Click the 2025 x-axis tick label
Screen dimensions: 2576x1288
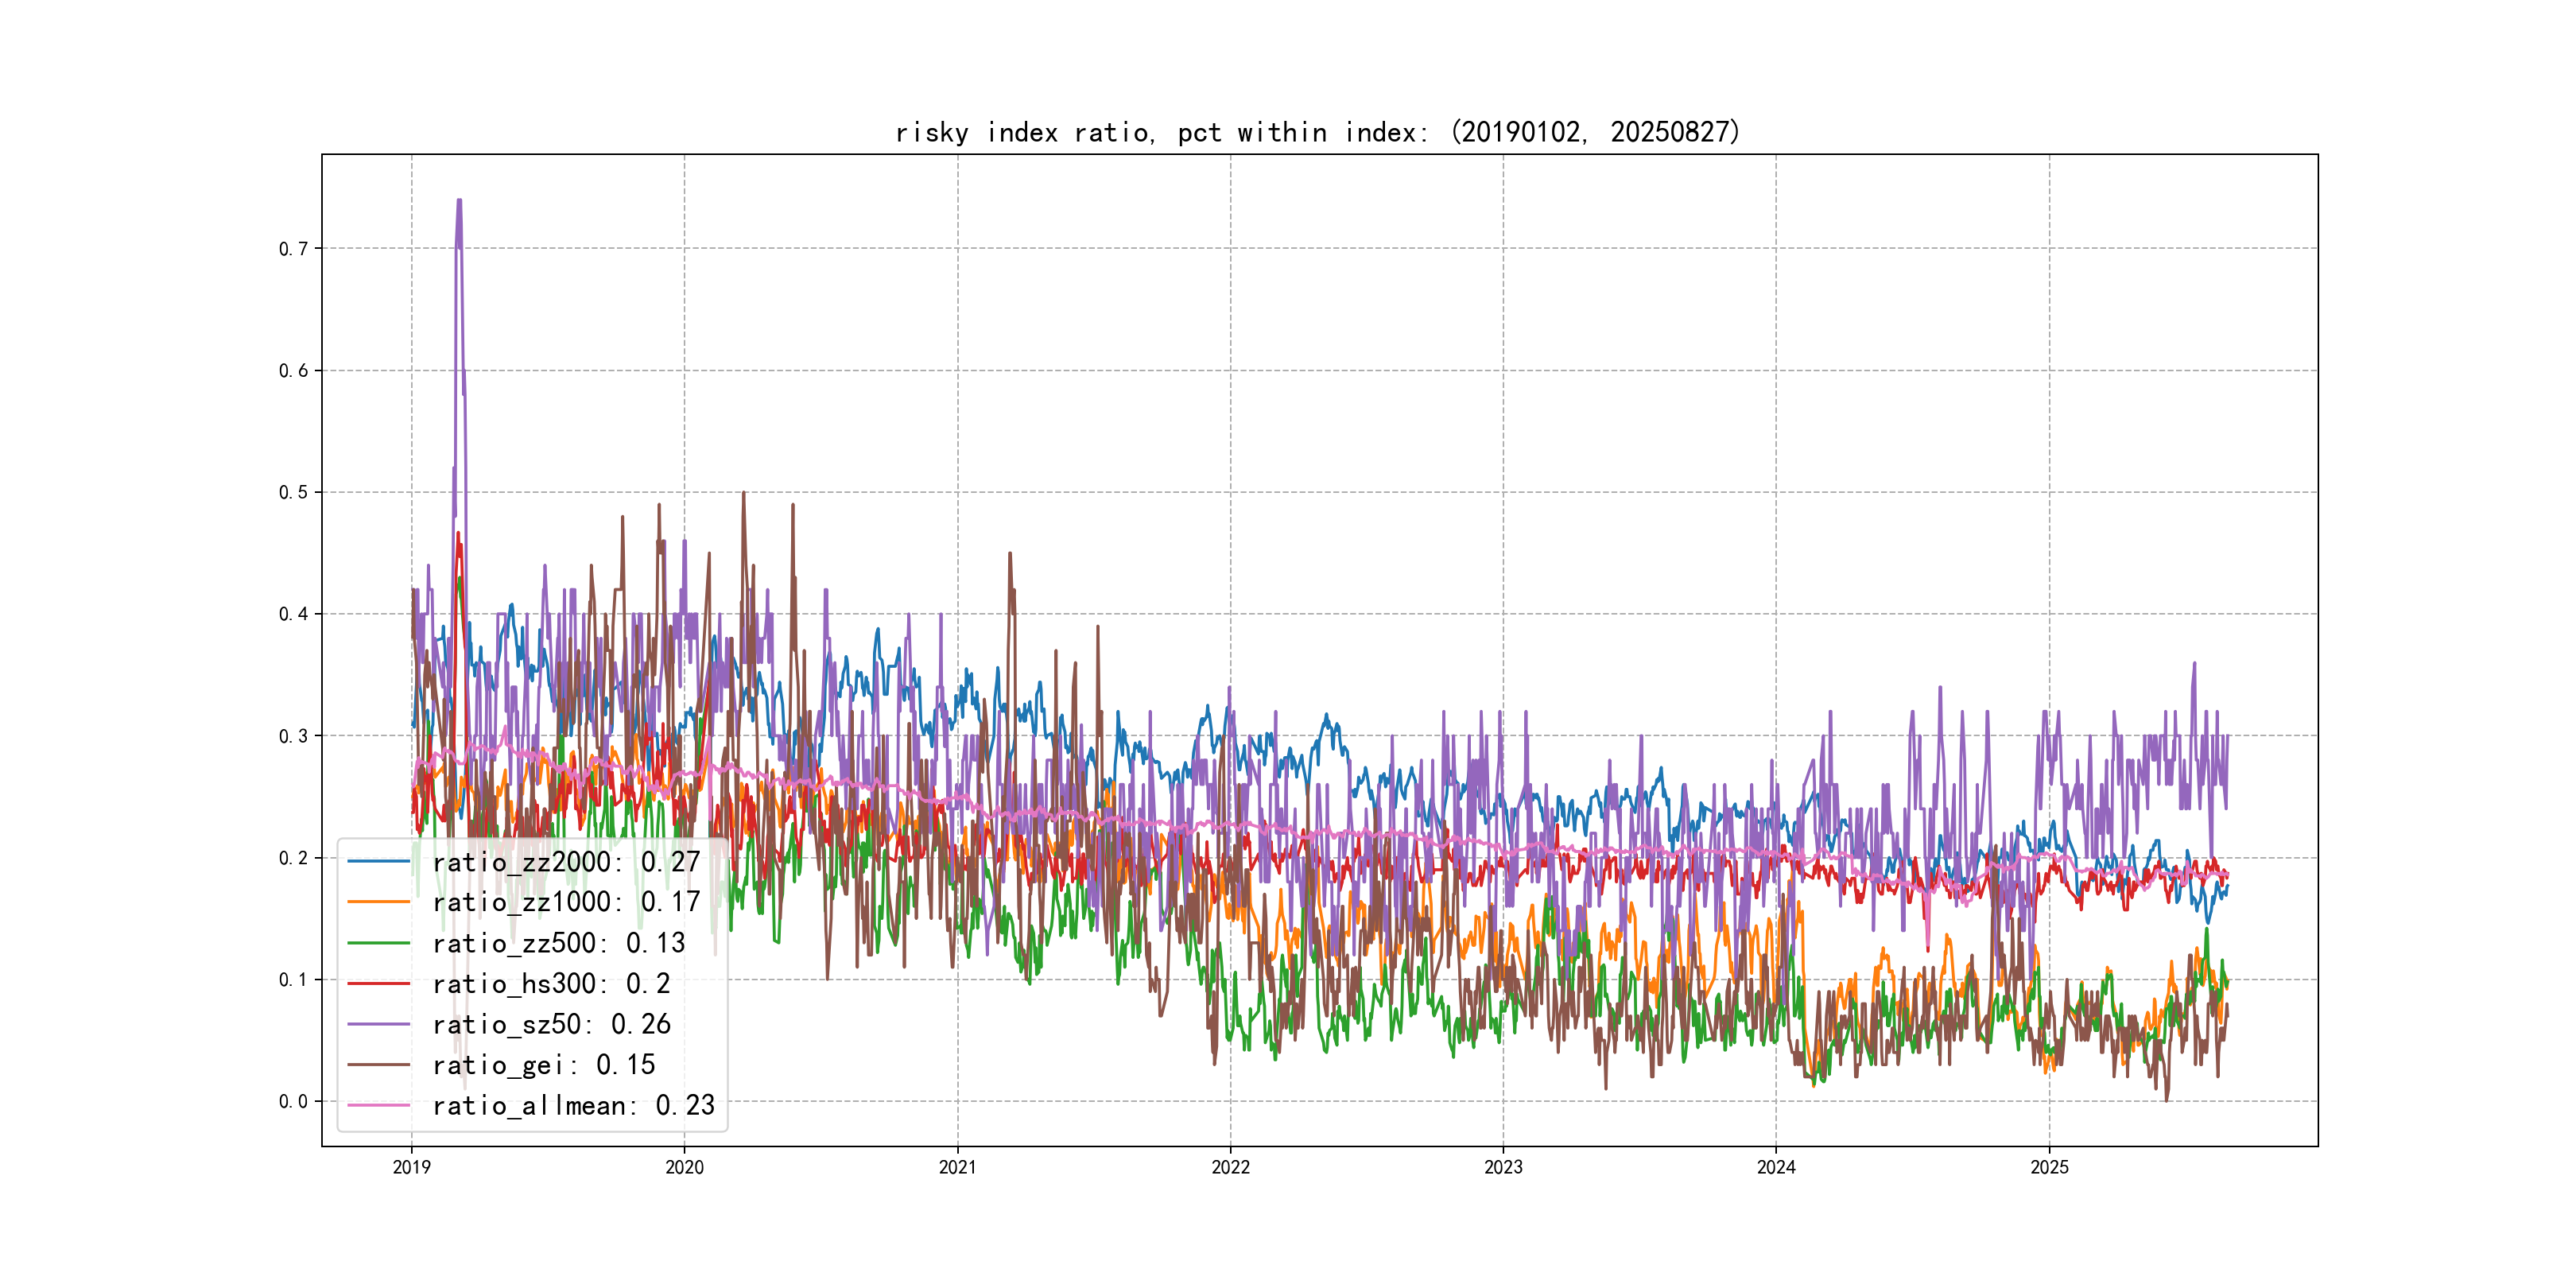[2049, 1167]
